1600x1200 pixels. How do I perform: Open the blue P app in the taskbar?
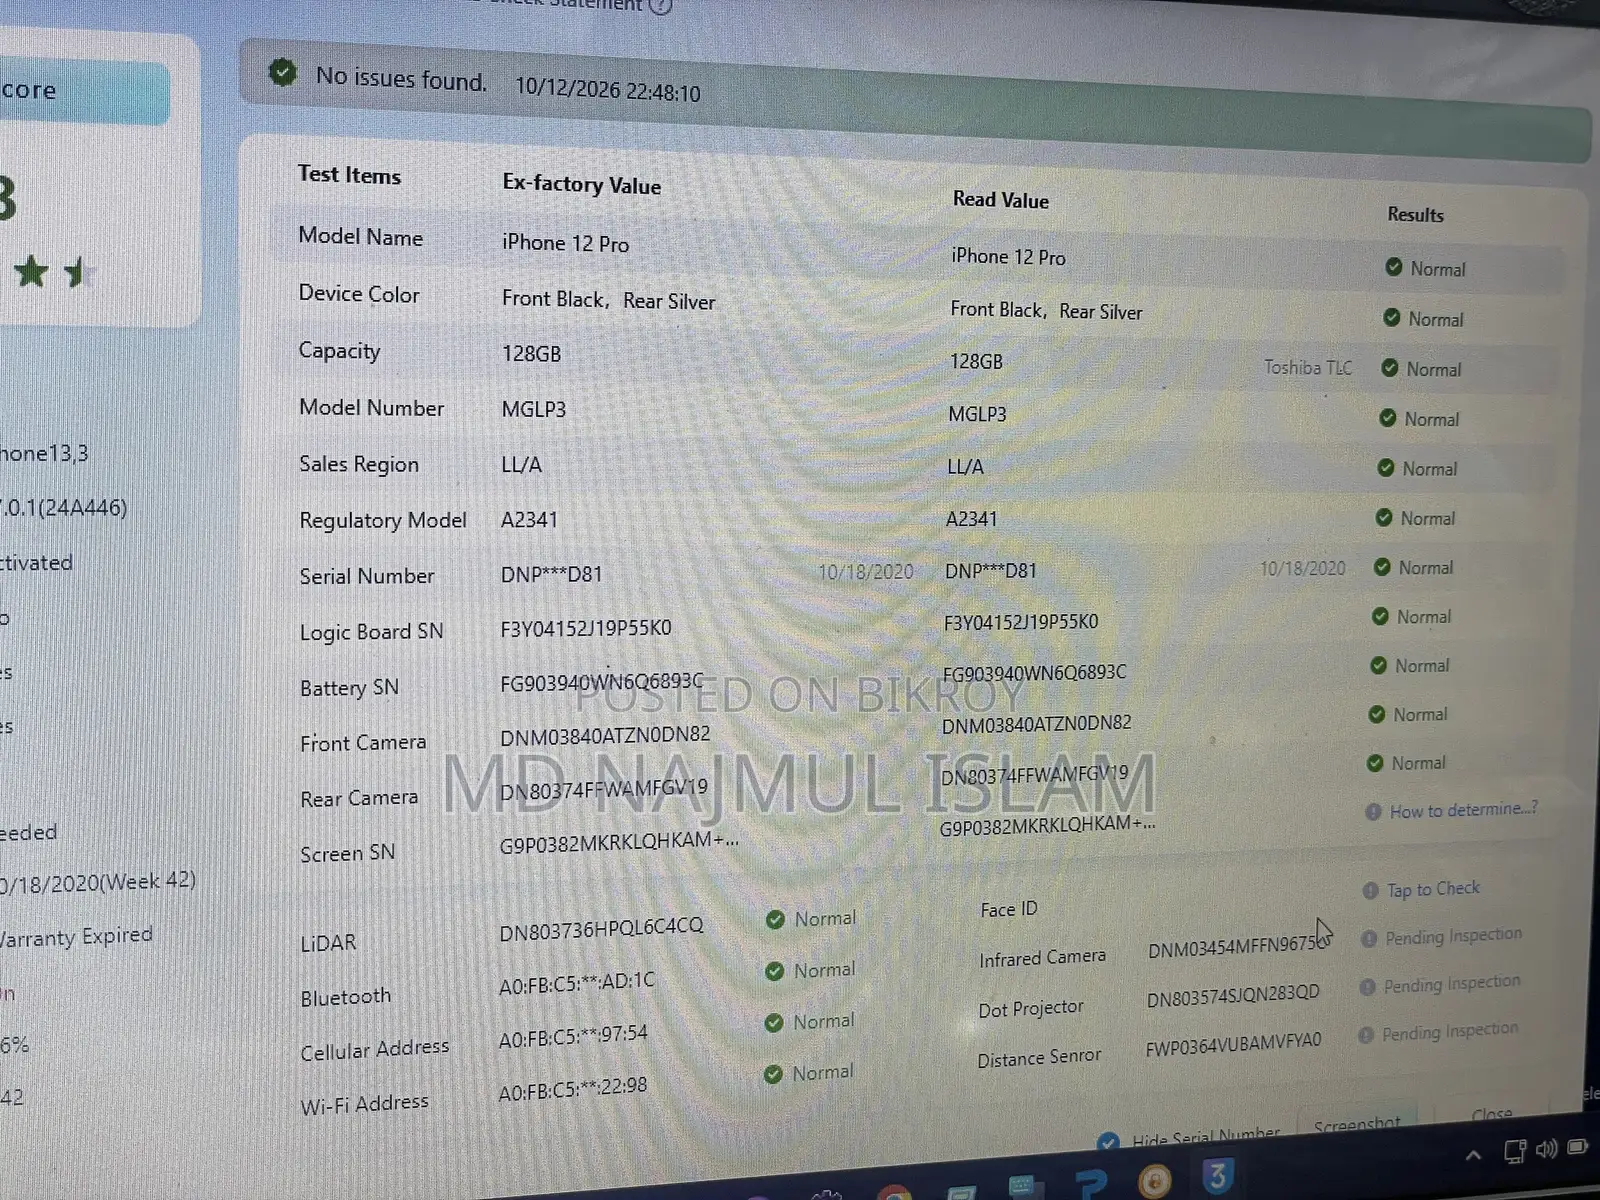coord(1090,1184)
